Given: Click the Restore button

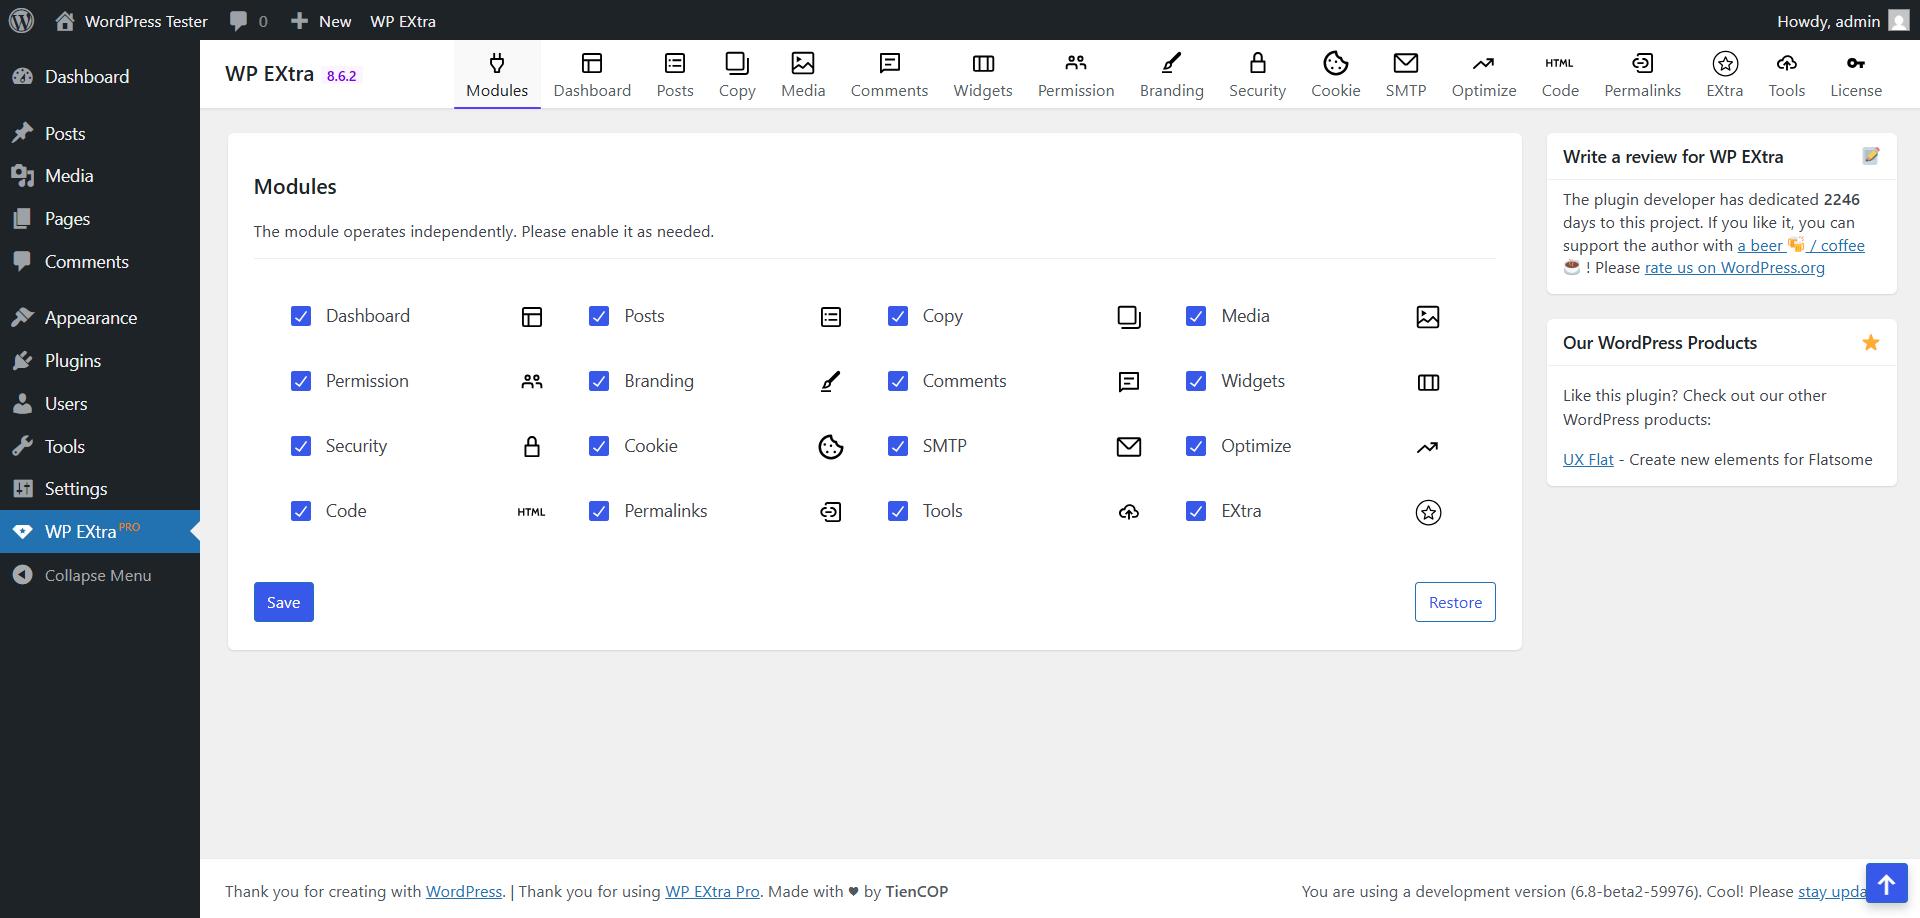Looking at the screenshot, I should click(x=1455, y=602).
